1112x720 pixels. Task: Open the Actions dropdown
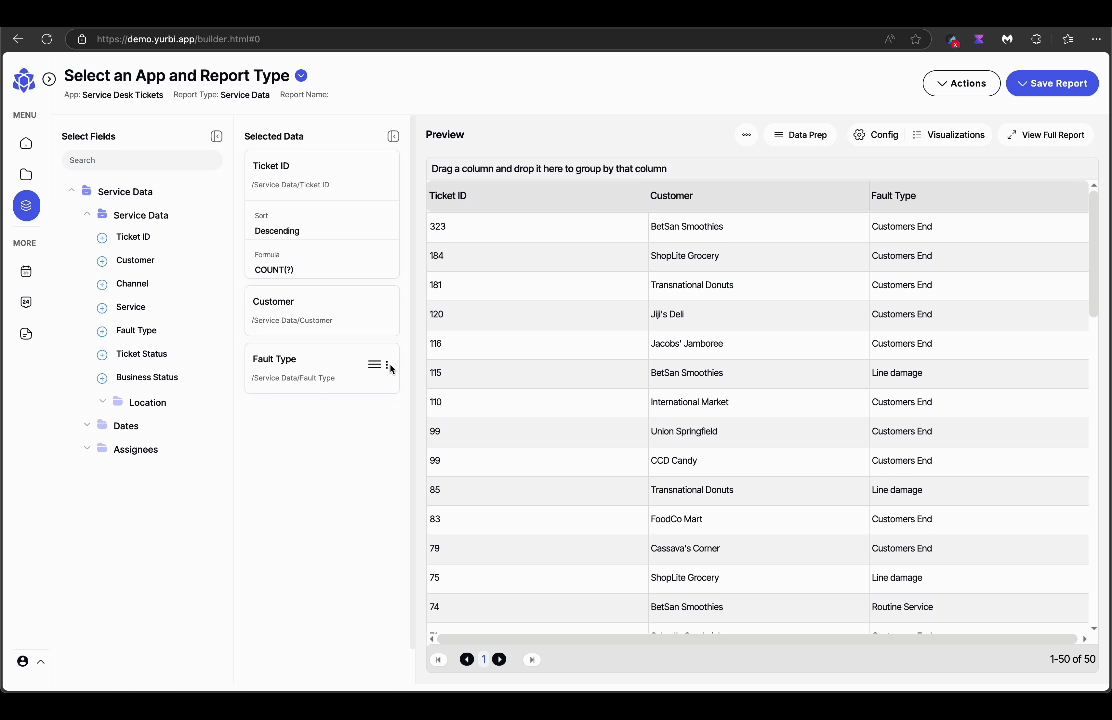(961, 84)
